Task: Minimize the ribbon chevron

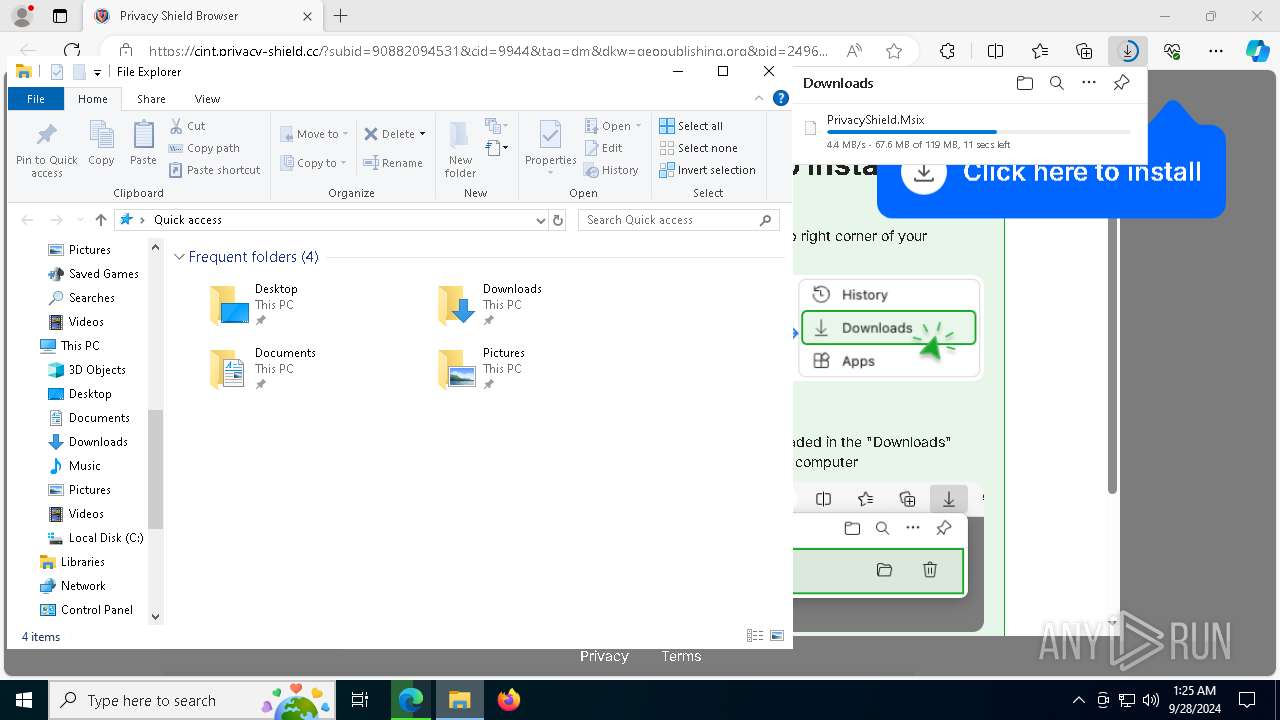Action: pos(761,99)
